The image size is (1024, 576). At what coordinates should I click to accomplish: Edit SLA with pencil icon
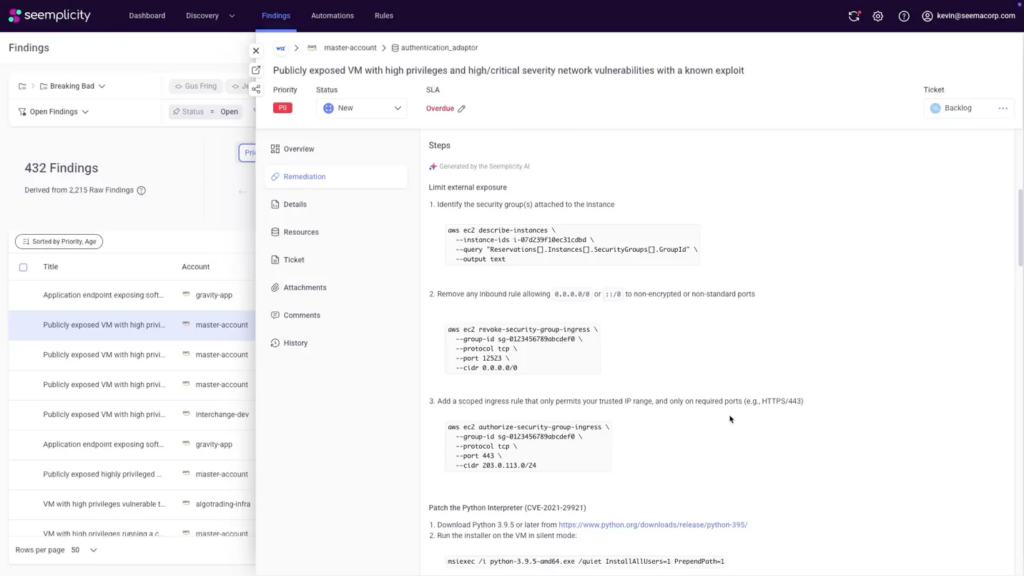tap(462, 108)
